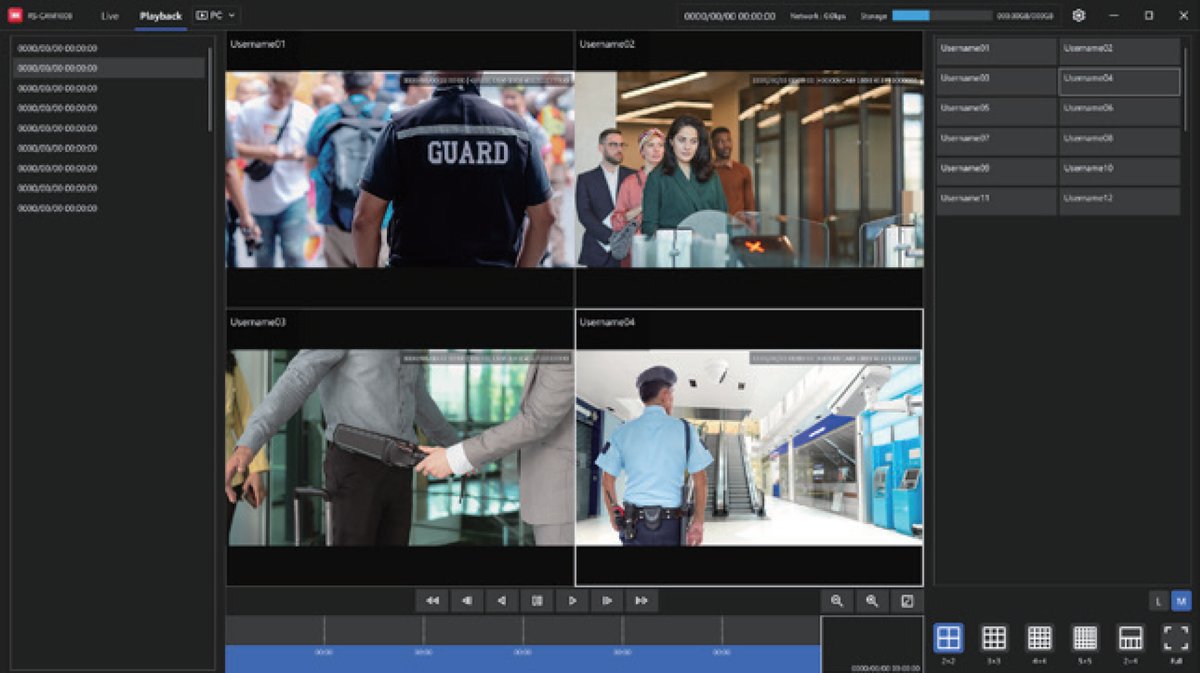Click the fast forward playback button
This screenshot has width=1200, height=673.
[x=641, y=601]
